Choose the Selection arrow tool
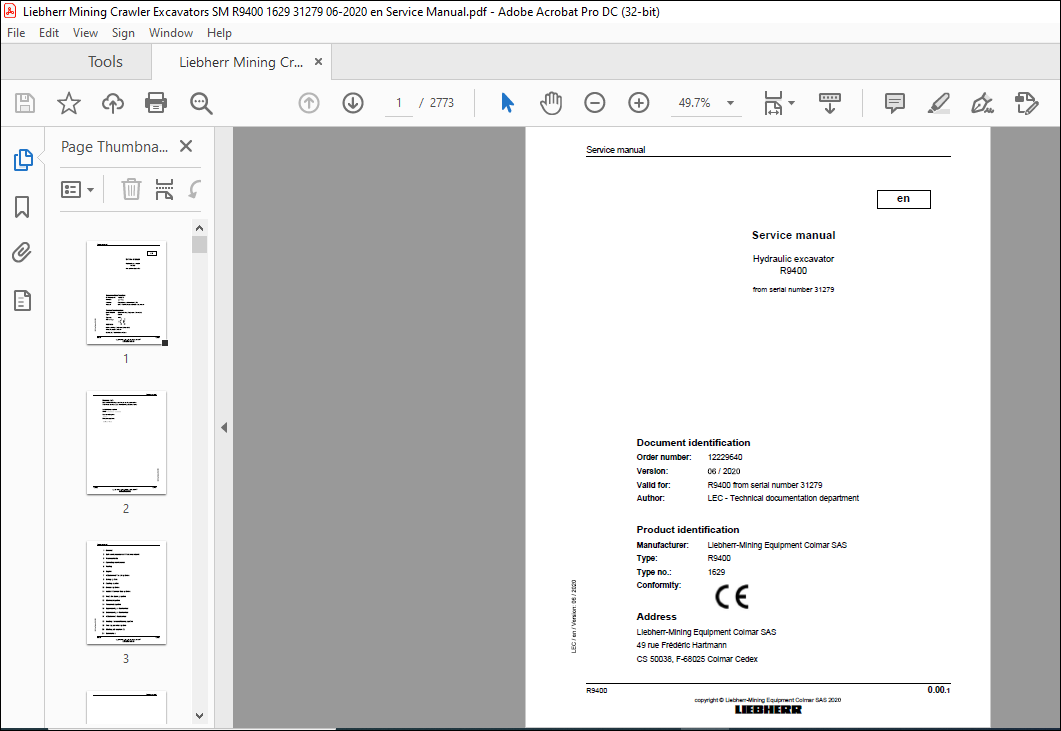This screenshot has height=731, width=1061. coord(507,103)
